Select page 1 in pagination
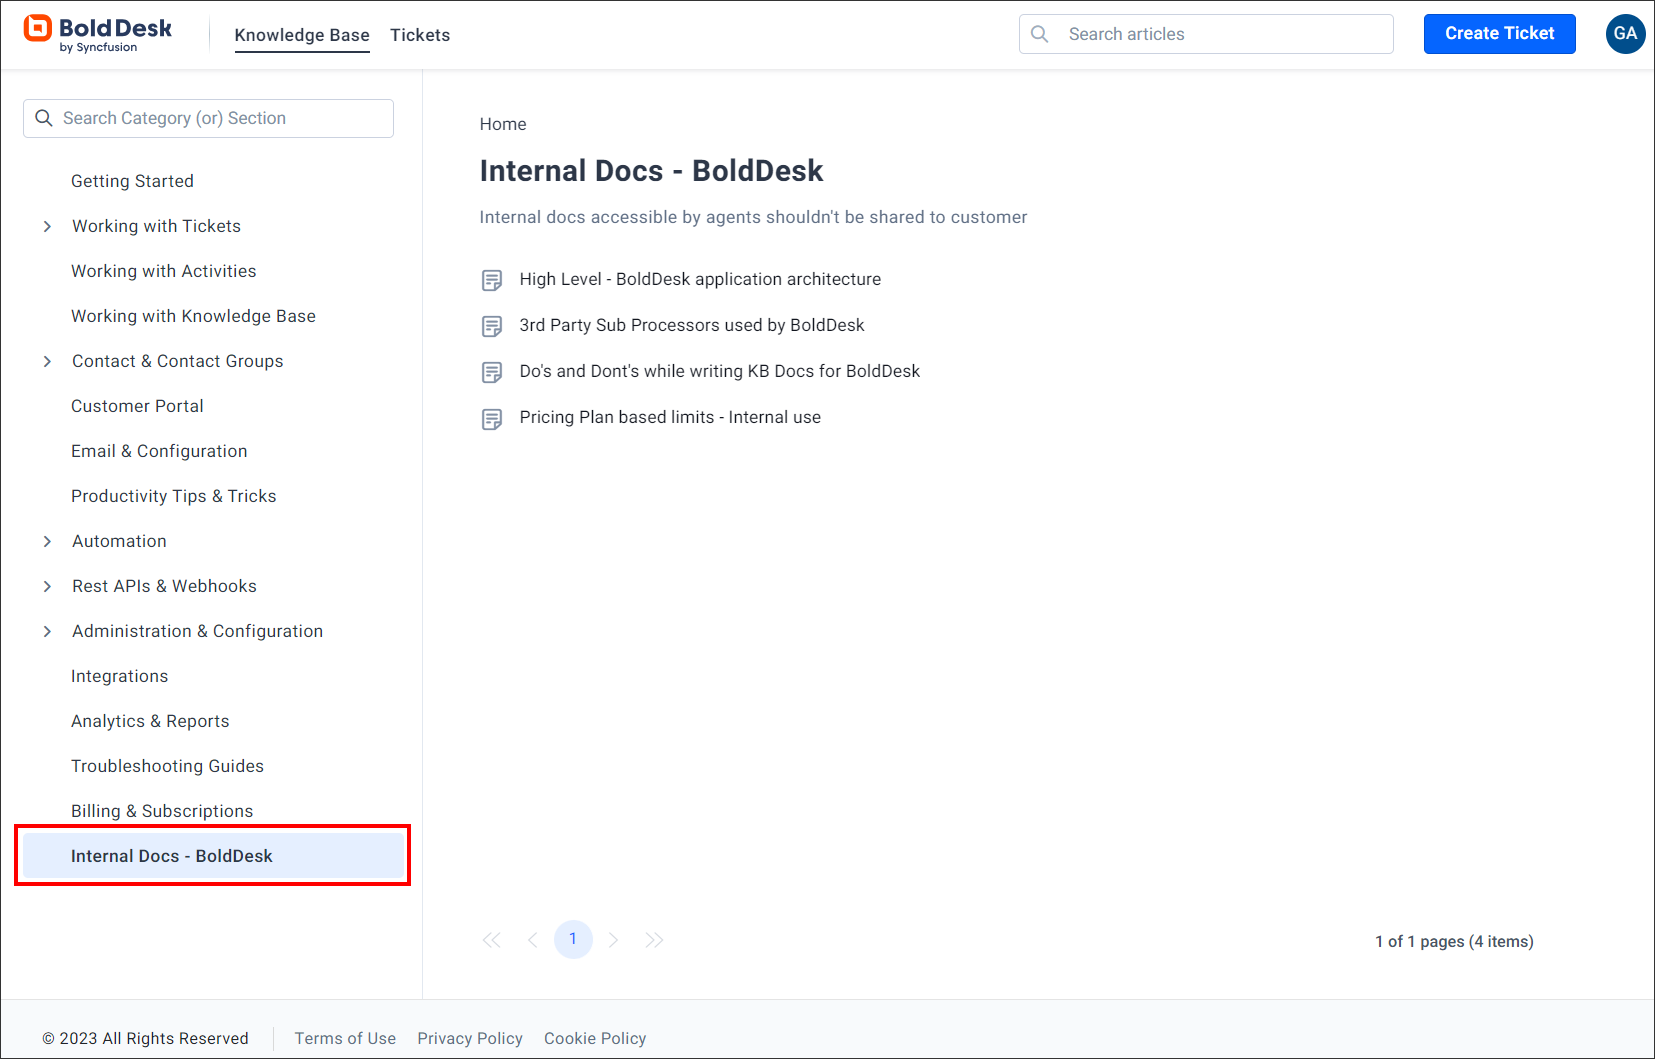The image size is (1655, 1059). [573, 939]
